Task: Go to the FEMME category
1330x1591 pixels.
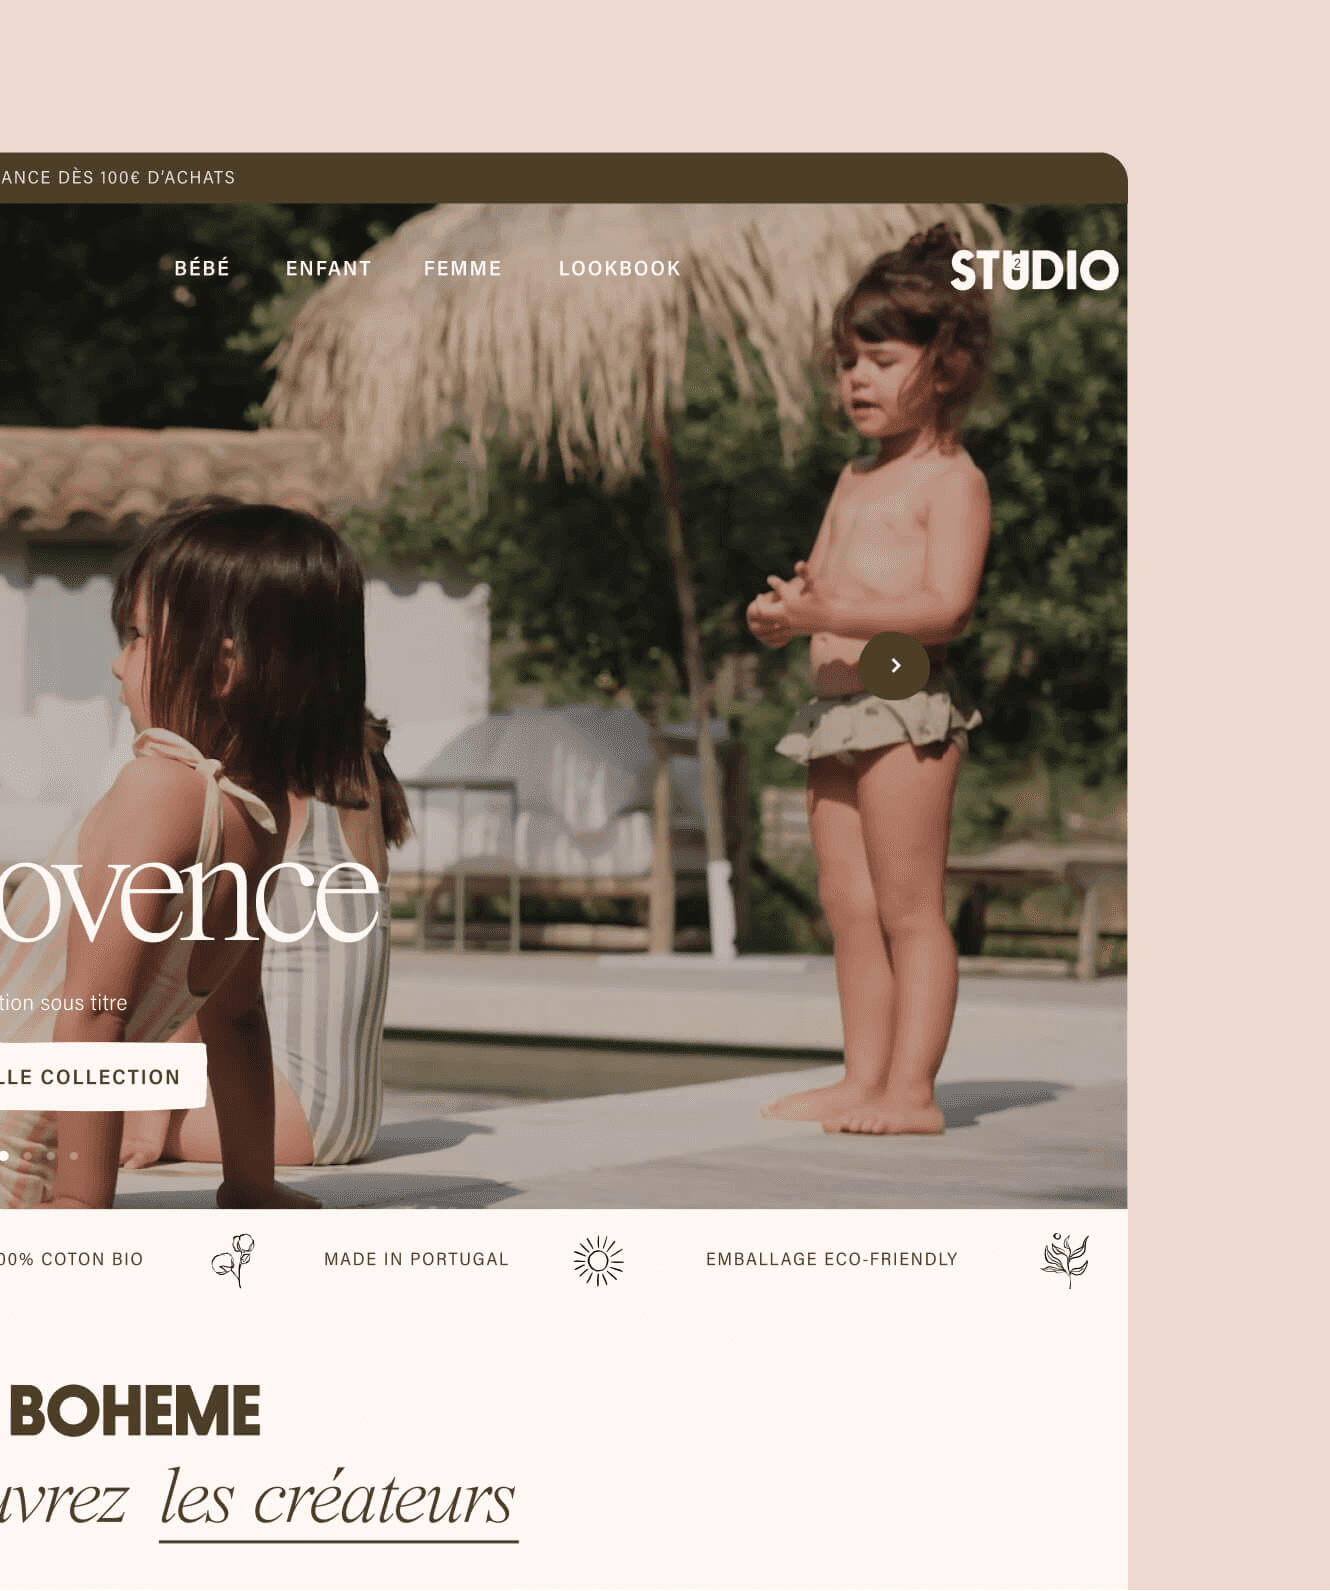Action: [x=462, y=269]
